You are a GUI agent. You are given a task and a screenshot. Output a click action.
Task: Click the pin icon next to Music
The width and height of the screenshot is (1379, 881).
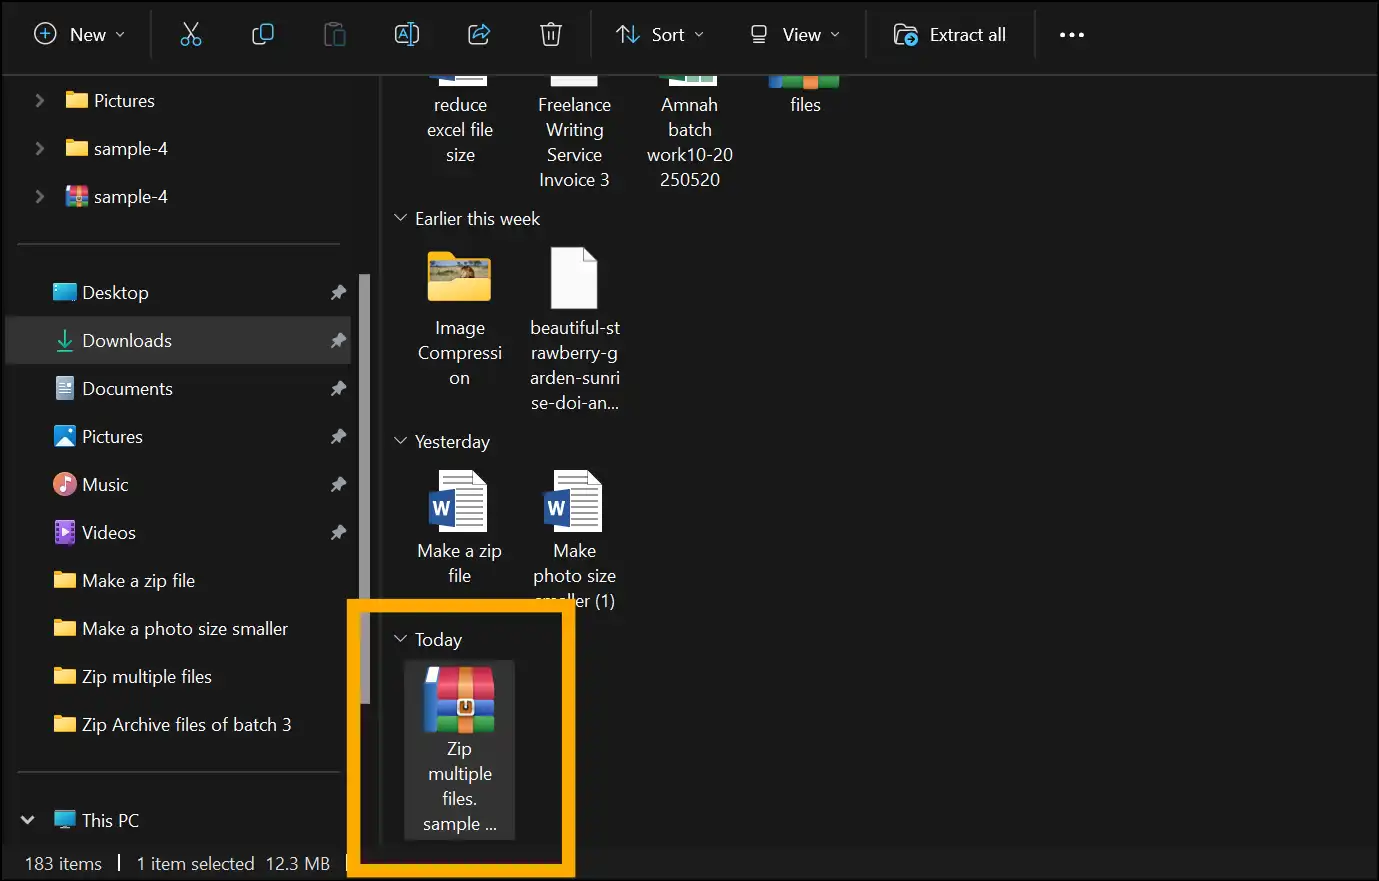(338, 484)
